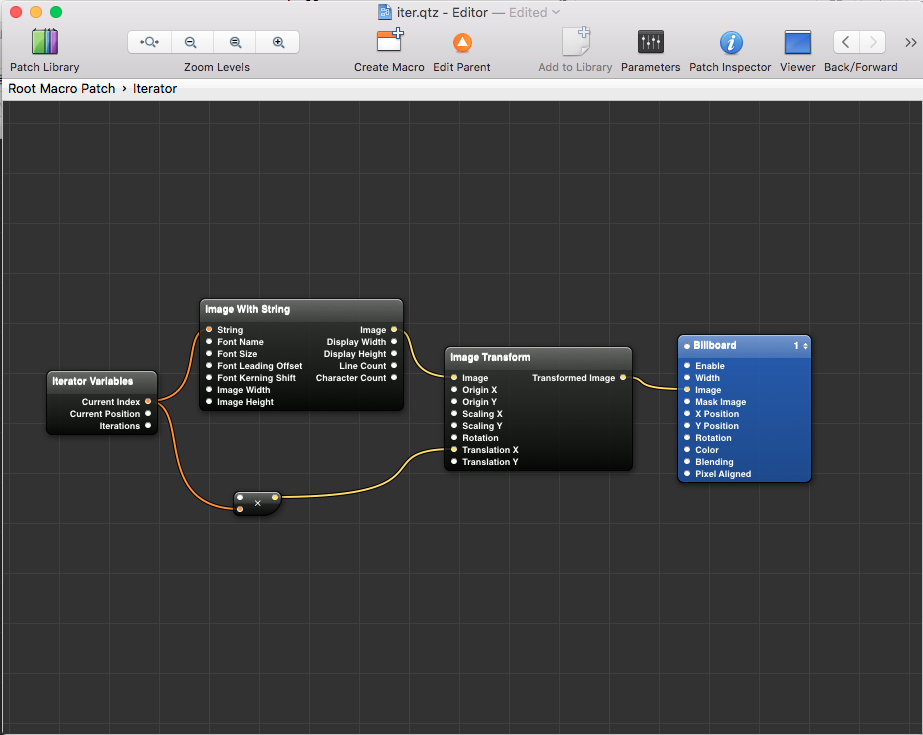
Task: Click the Y Position input port
Action: (x=687, y=425)
